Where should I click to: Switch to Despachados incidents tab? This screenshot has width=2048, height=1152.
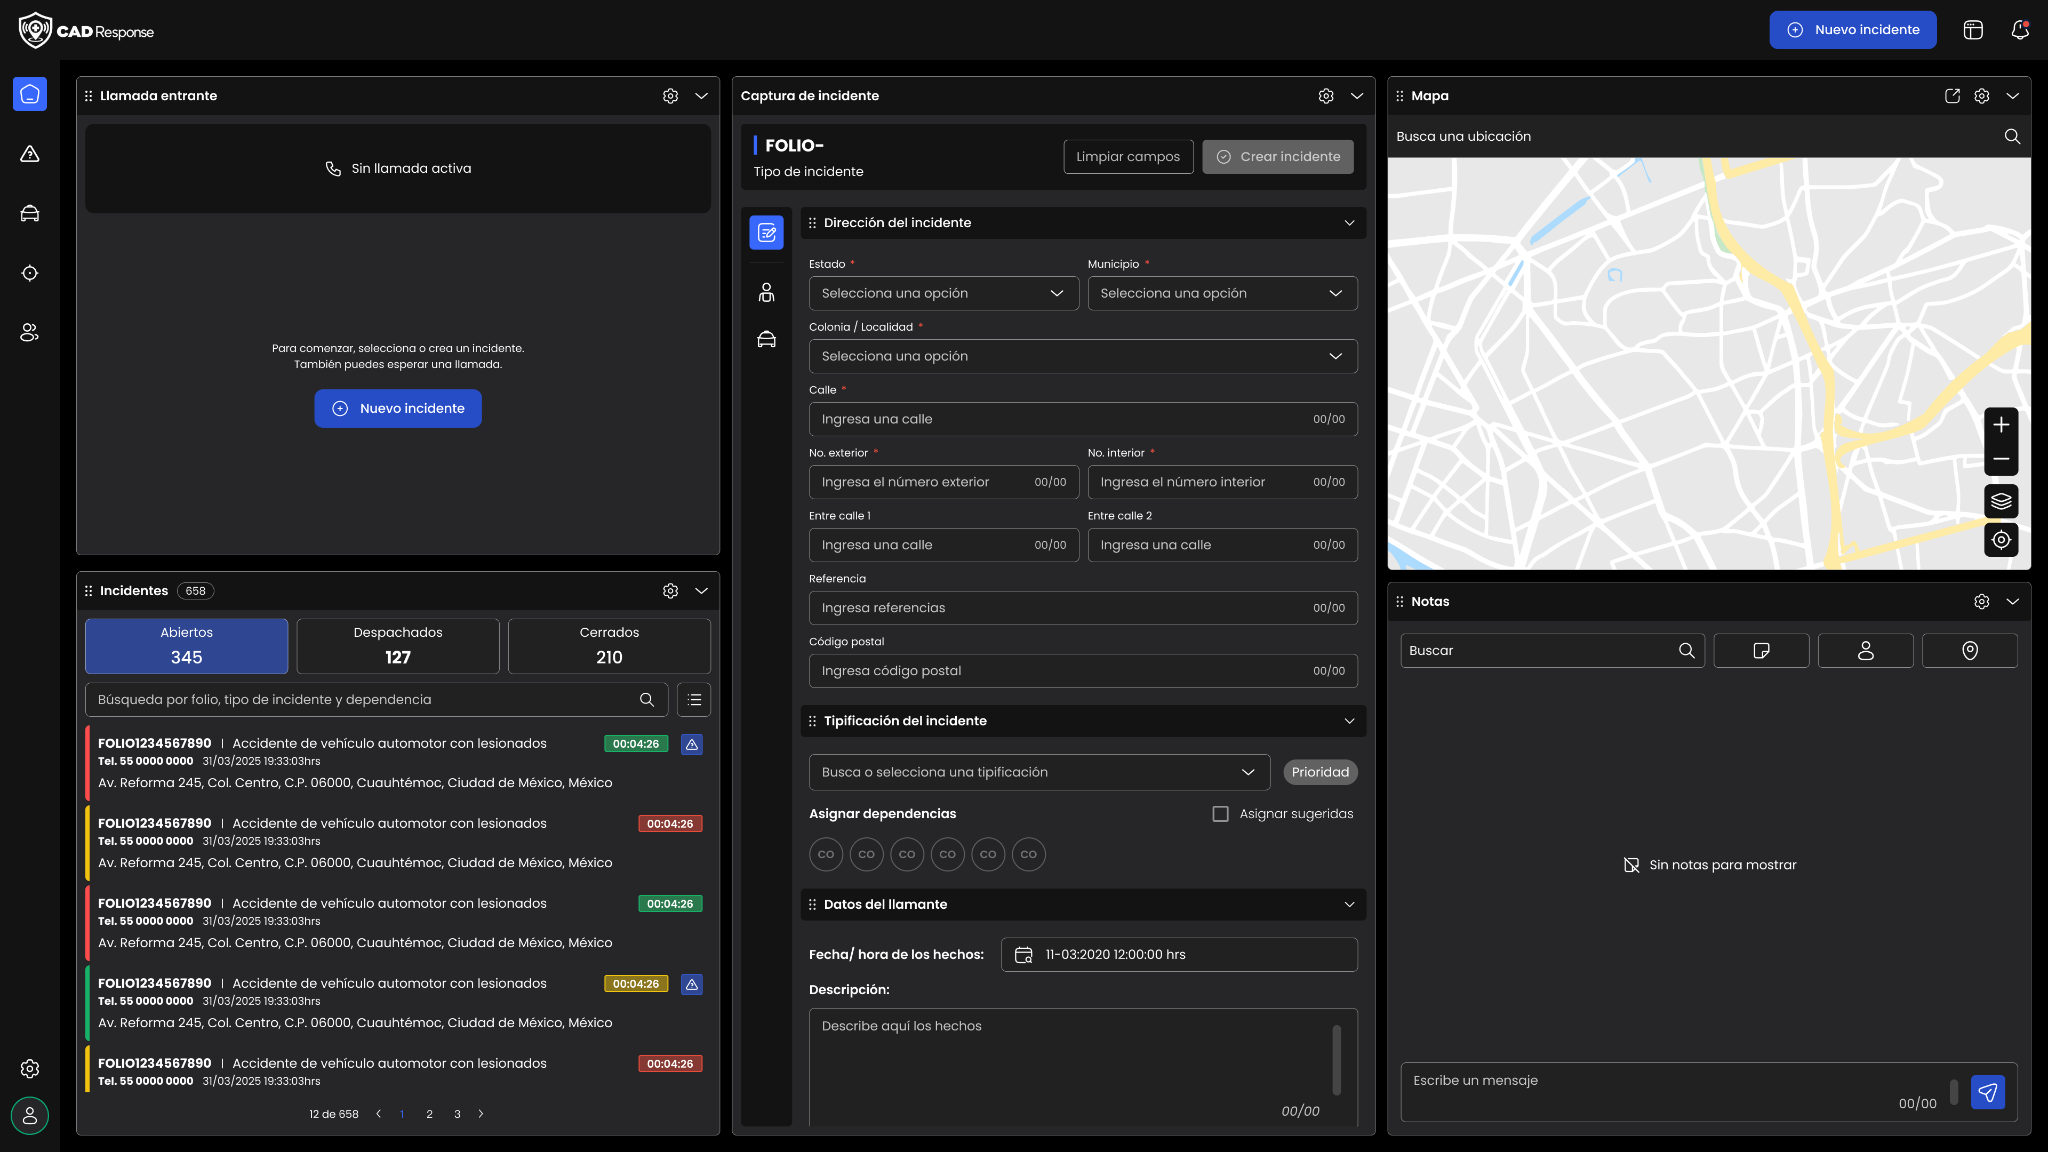point(398,646)
